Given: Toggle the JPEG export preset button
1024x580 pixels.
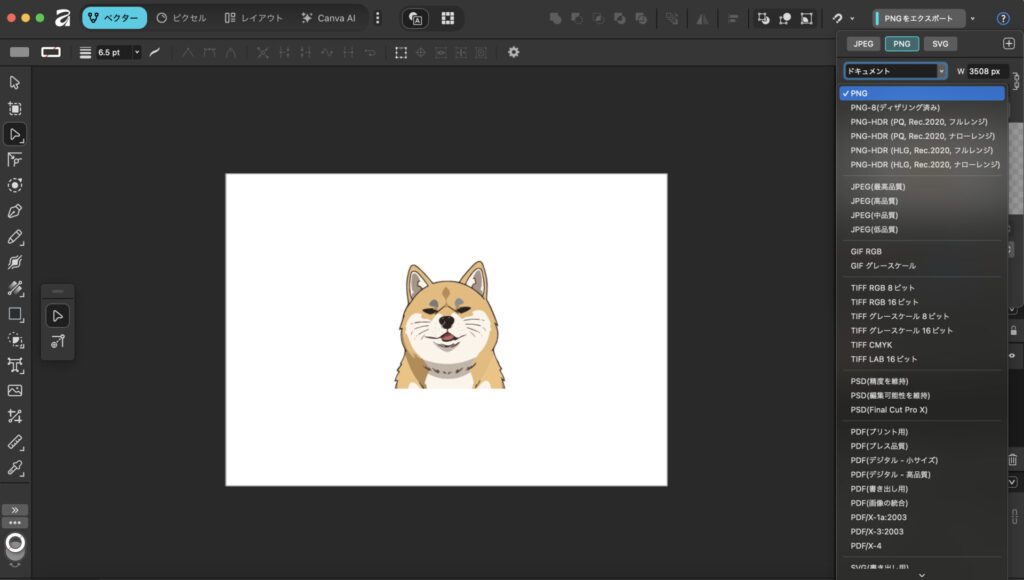Looking at the screenshot, I should pos(863,44).
